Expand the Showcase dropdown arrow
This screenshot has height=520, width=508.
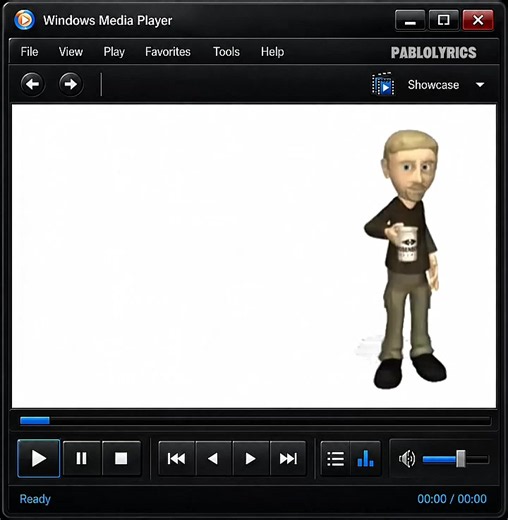pos(480,85)
